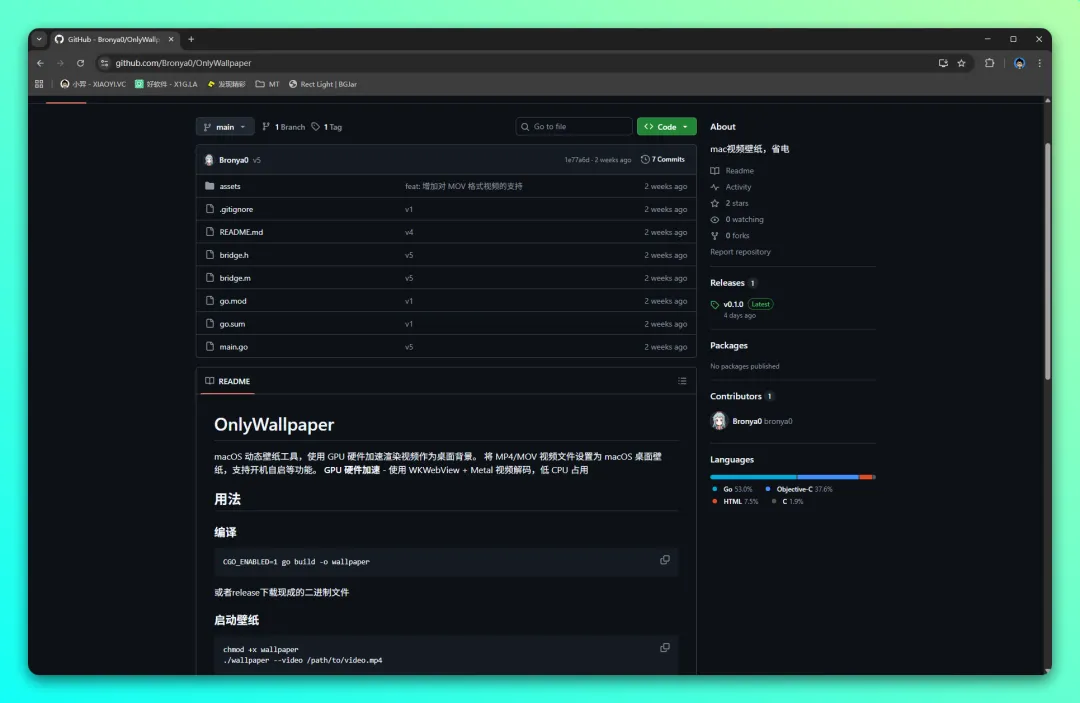The image size is (1080, 703).
Task: Click the HTML segment of languages bar
Action: pos(866,476)
